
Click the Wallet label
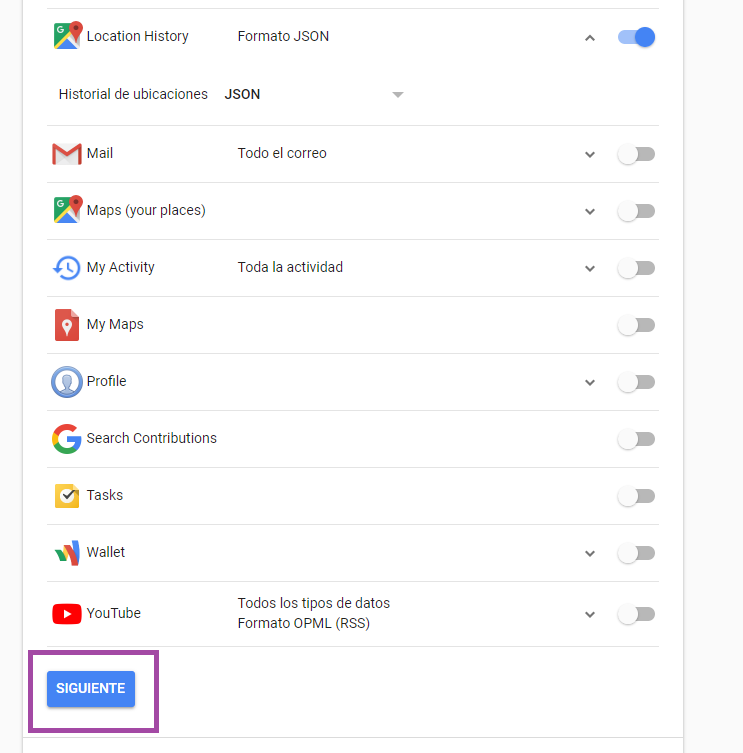point(106,552)
